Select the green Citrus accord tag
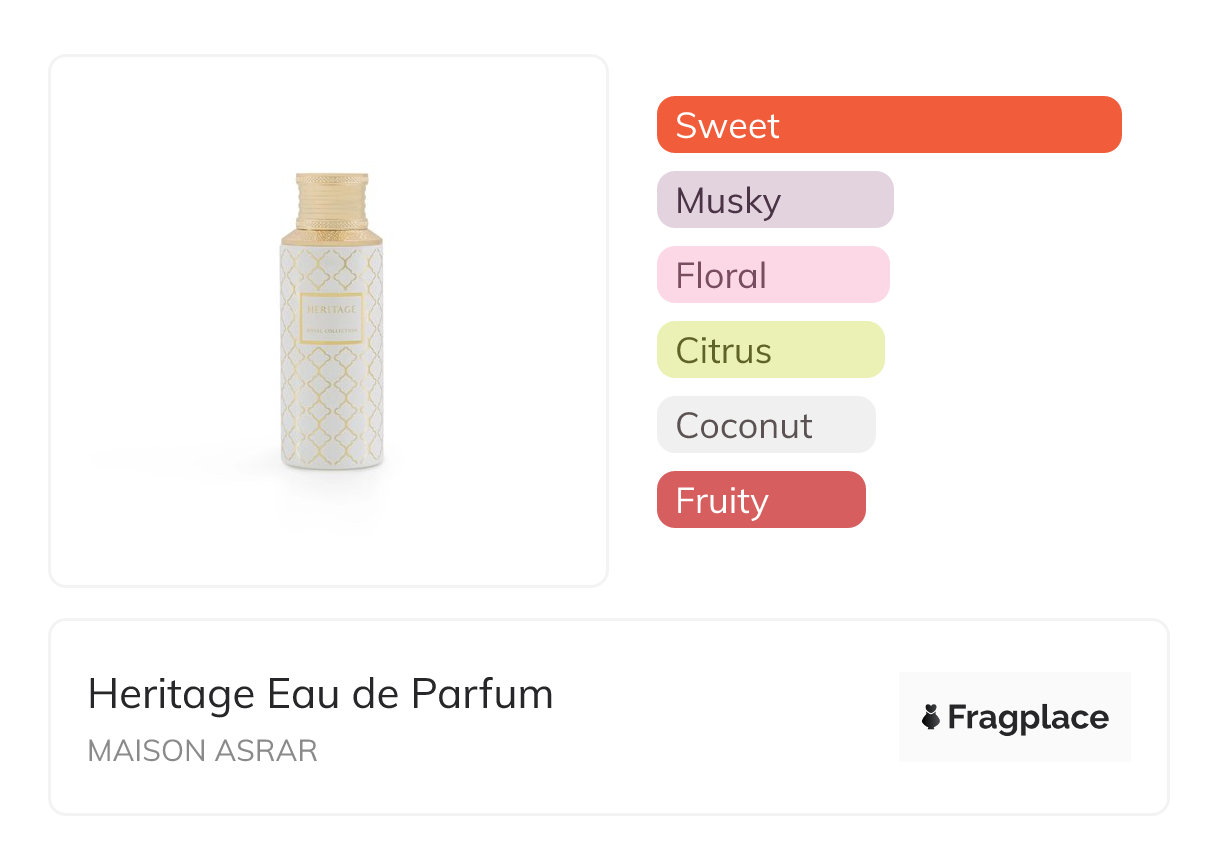Viewport: 1218px width, 864px height. click(770, 350)
